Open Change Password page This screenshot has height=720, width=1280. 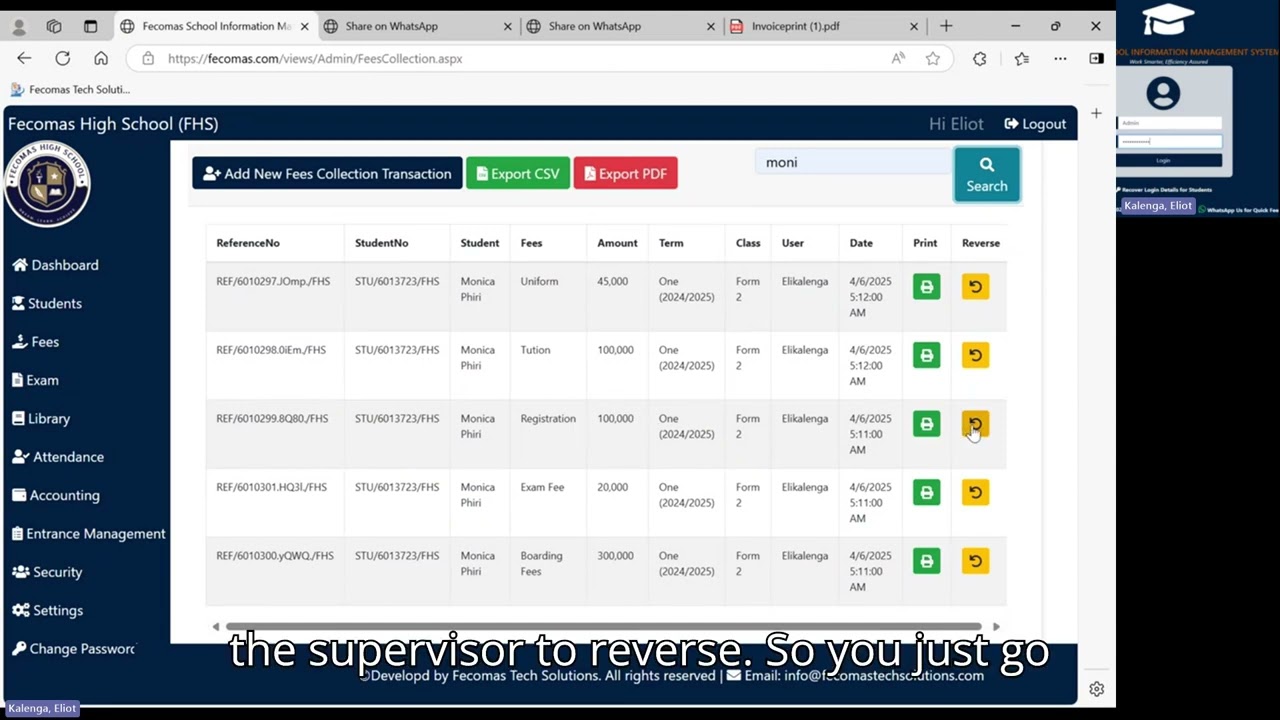coord(73,649)
